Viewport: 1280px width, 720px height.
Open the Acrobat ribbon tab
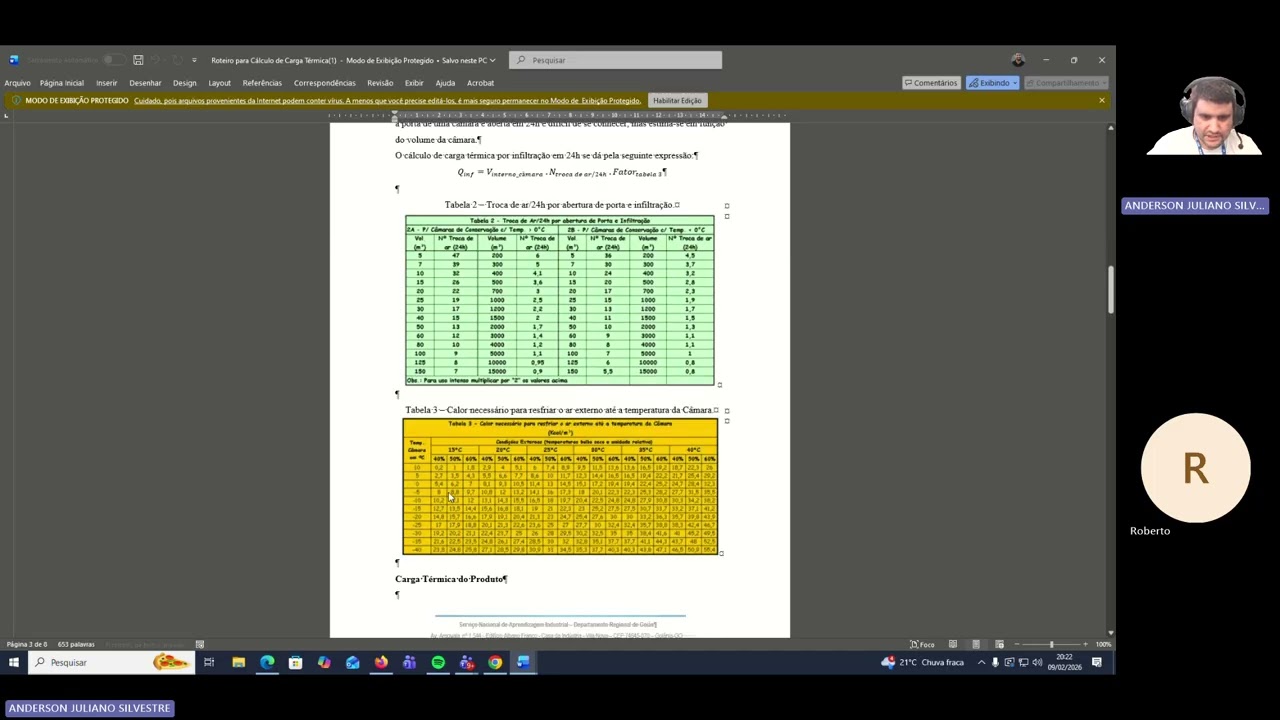(x=480, y=83)
